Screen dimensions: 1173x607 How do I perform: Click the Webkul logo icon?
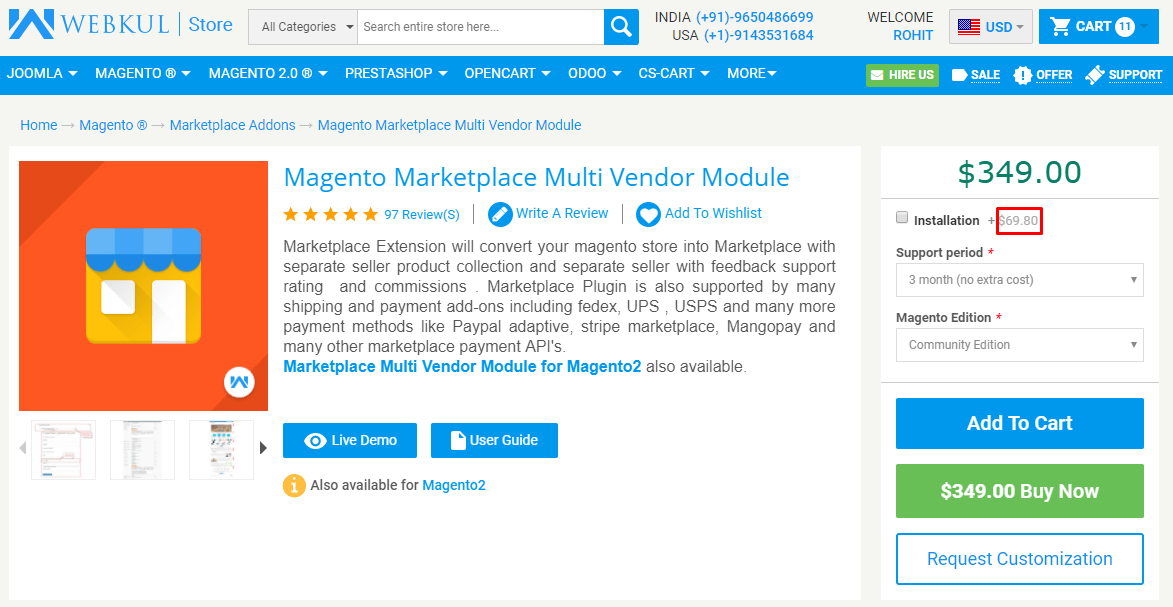click(31, 25)
